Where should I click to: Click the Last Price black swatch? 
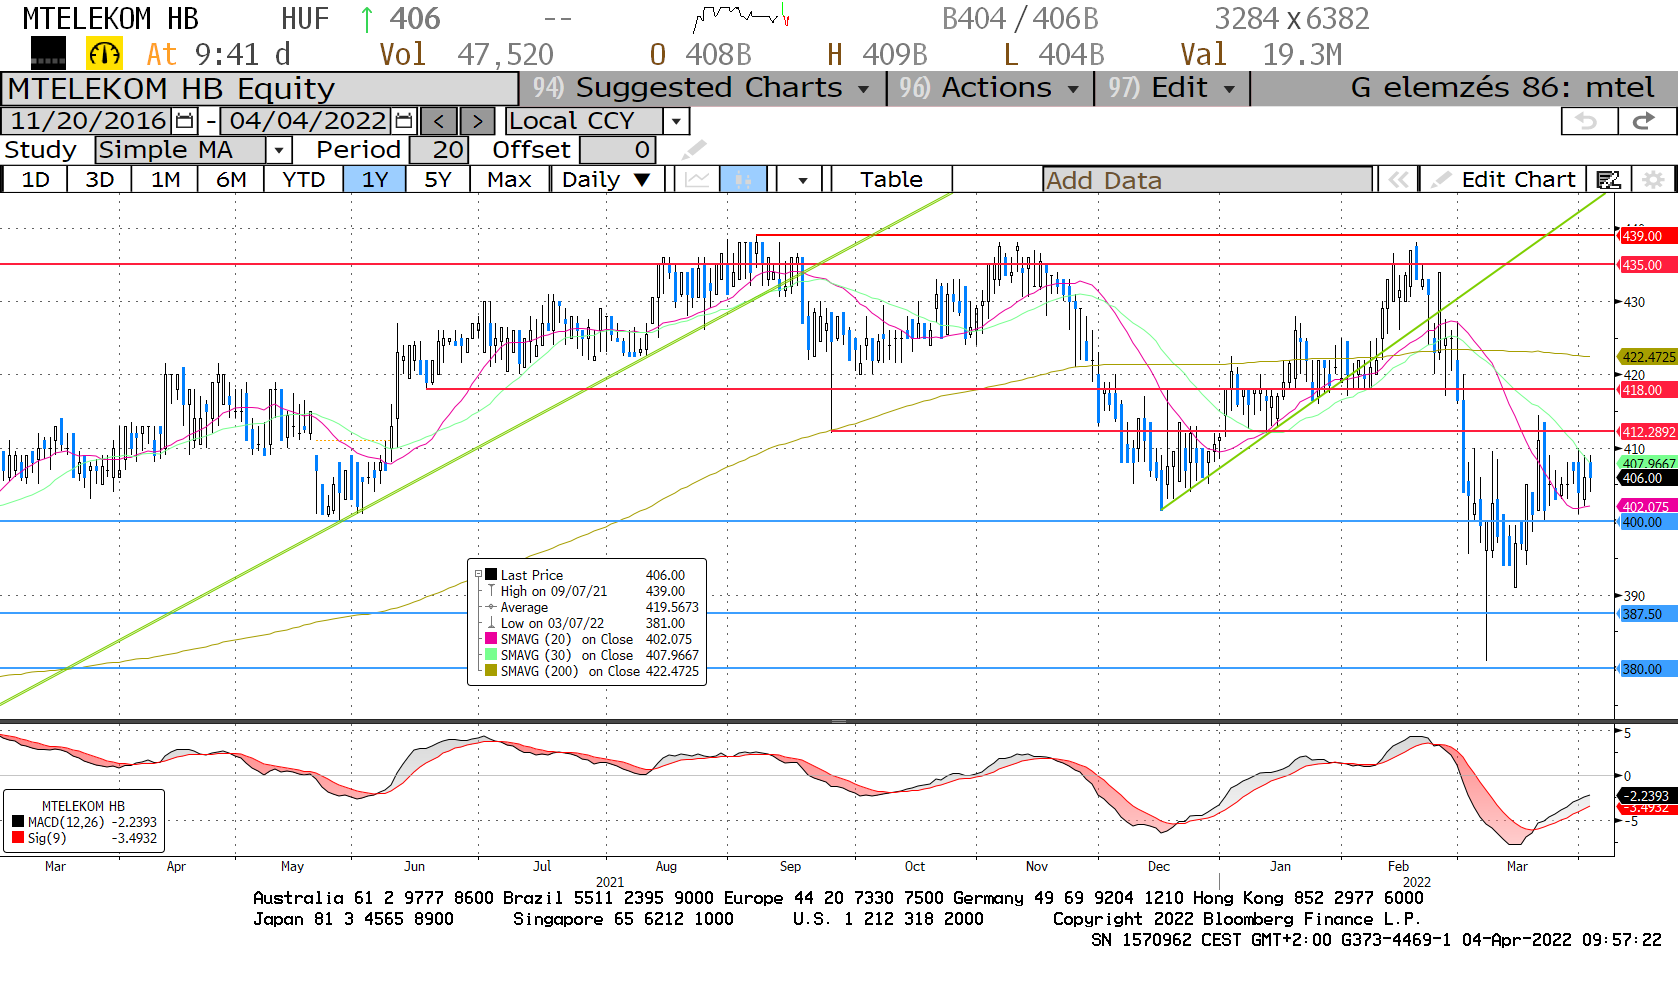[x=491, y=575]
